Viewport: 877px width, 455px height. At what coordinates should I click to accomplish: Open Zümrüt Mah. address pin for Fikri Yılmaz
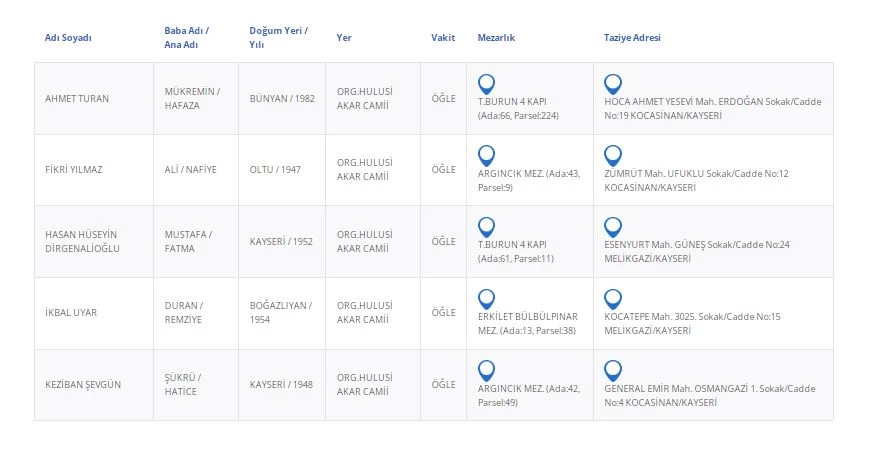tap(613, 155)
